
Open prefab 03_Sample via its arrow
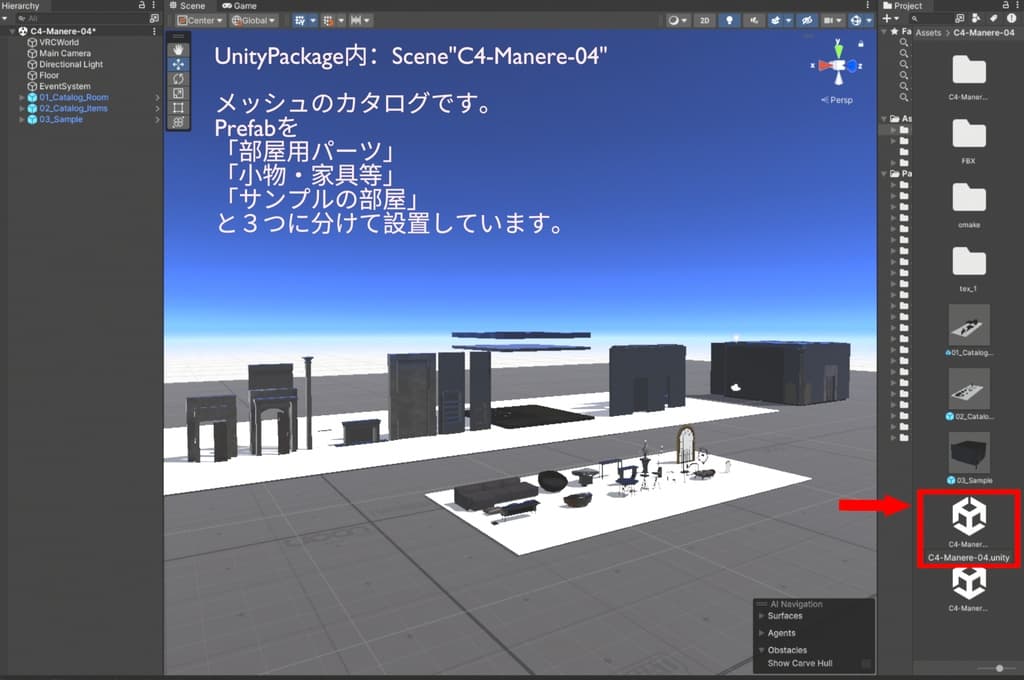157,120
